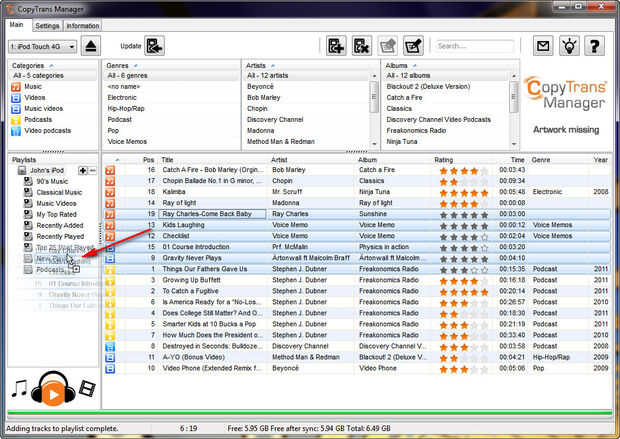The image size is (620, 439).
Task: Sort tracks by the Title column header
Action: click(x=167, y=160)
